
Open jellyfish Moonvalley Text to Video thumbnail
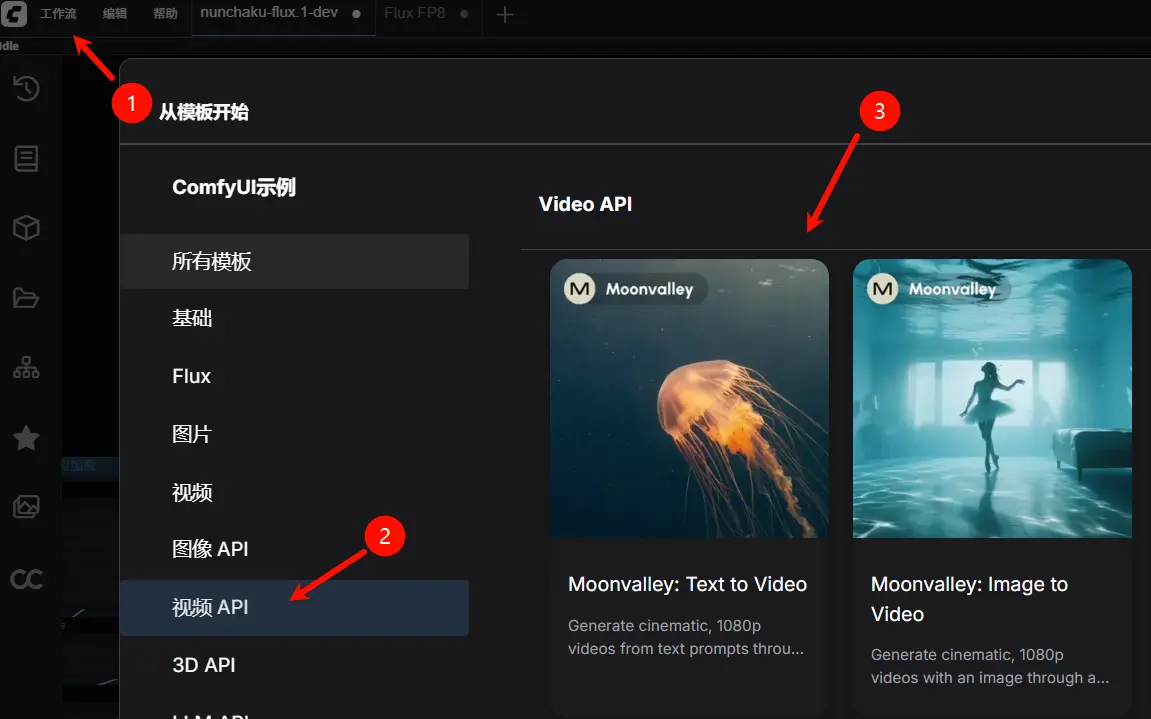[689, 398]
